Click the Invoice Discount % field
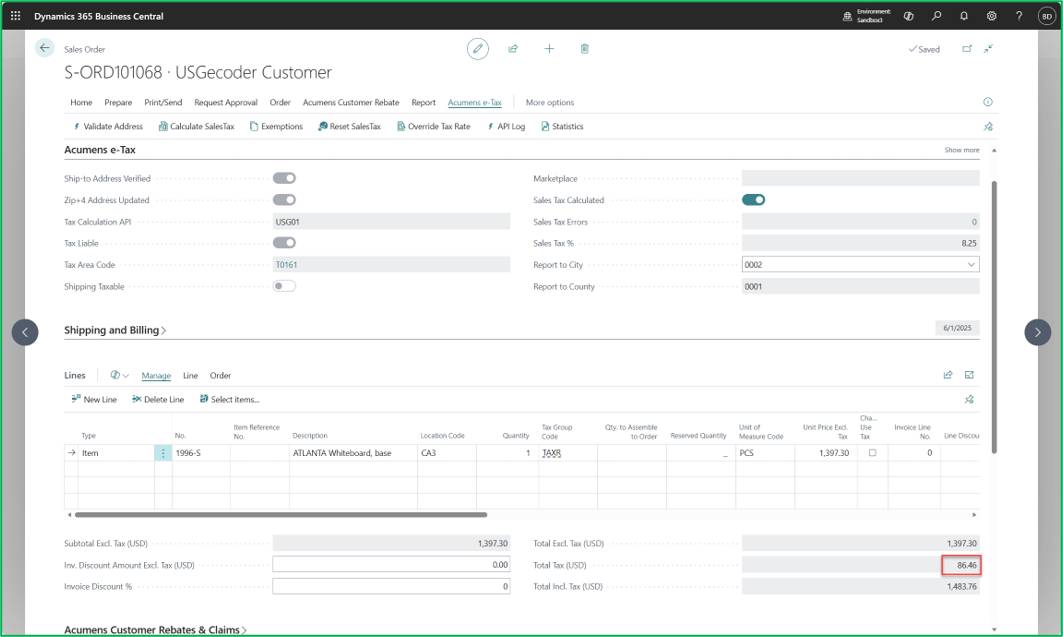The width and height of the screenshot is (1063, 637). (x=391, y=586)
